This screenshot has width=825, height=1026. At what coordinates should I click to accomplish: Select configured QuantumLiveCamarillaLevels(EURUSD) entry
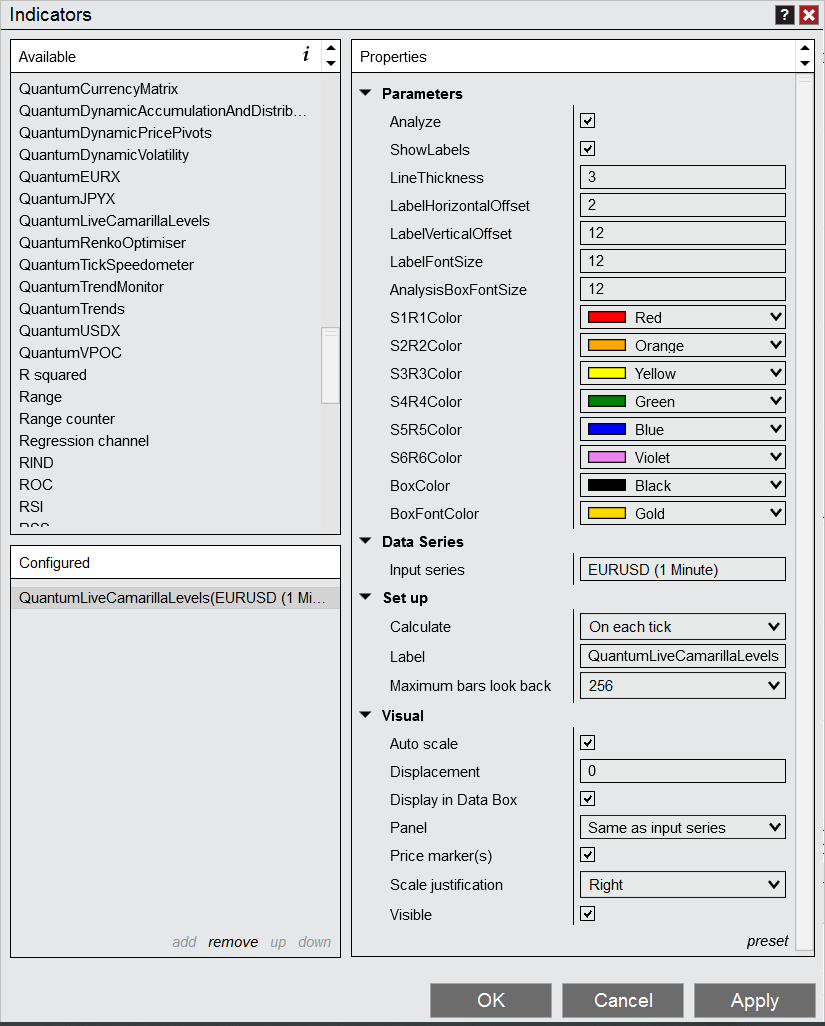[175, 598]
